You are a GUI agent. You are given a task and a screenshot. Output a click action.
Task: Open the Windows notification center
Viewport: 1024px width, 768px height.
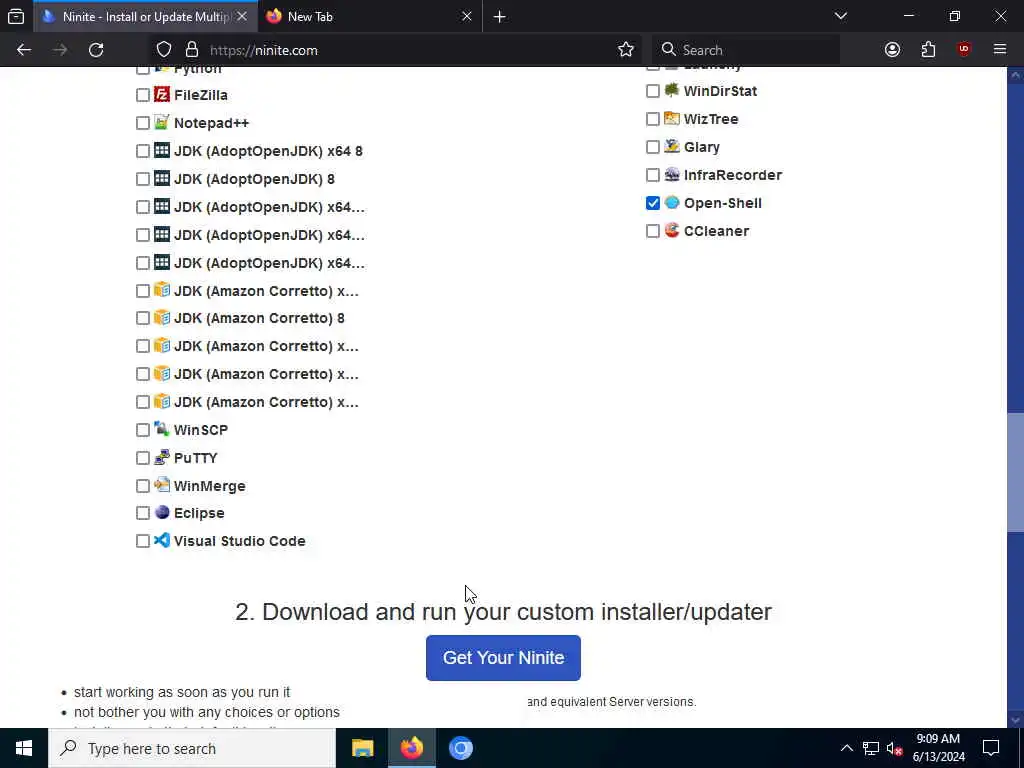pyautogui.click(x=991, y=748)
